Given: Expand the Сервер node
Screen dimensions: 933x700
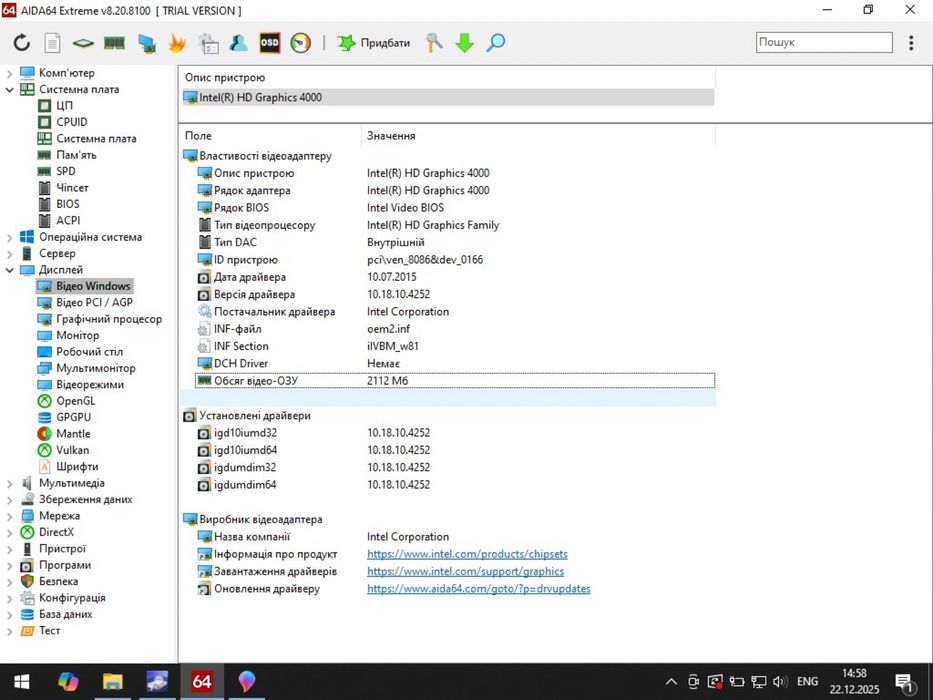Looking at the screenshot, I should [x=9, y=254].
